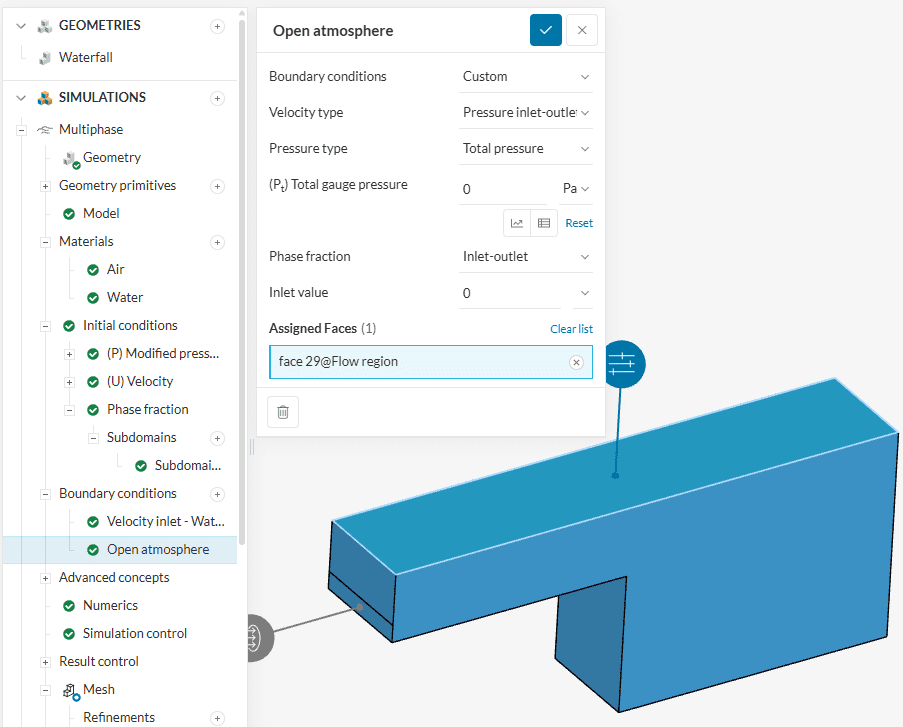The height and width of the screenshot is (727, 903).
Task: Open the Simulation control tree item
Action: pyautogui.click(x=134, y=634)
